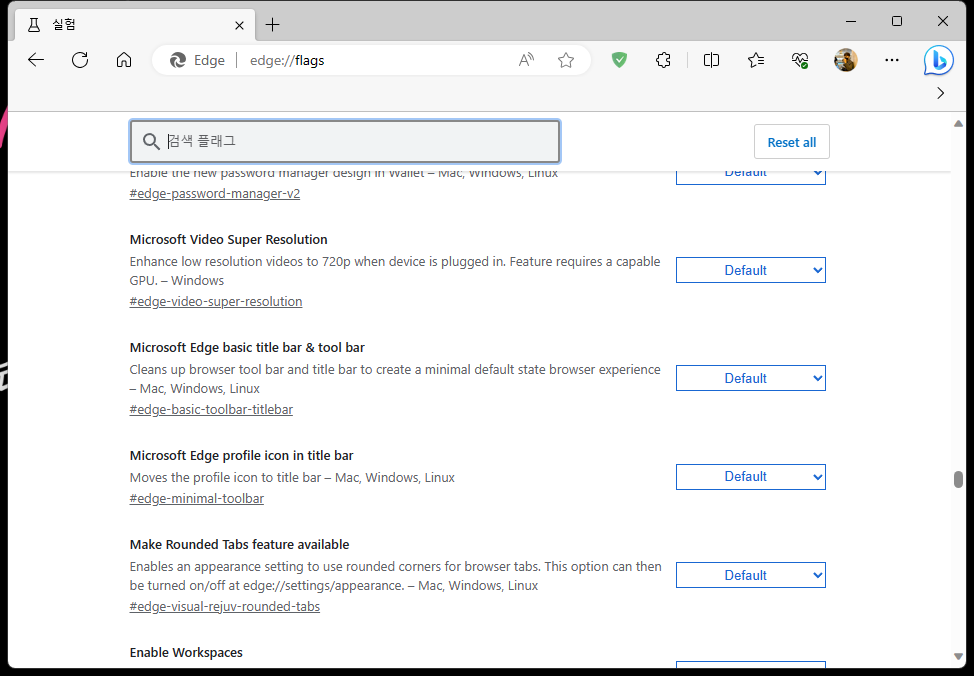Open the Extensions puzzle icon
The height and width of the screenshot is (676, 974).
coord(663,60)
